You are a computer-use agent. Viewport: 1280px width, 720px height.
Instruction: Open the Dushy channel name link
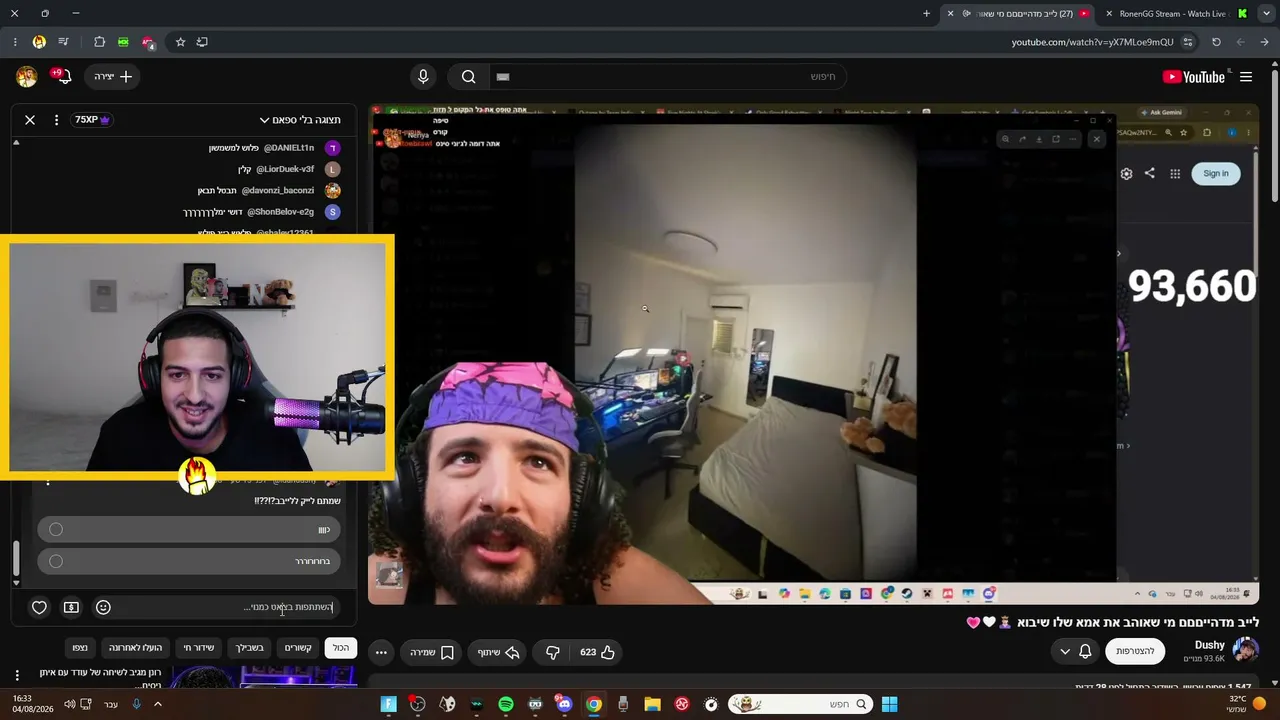point(1209,645)
